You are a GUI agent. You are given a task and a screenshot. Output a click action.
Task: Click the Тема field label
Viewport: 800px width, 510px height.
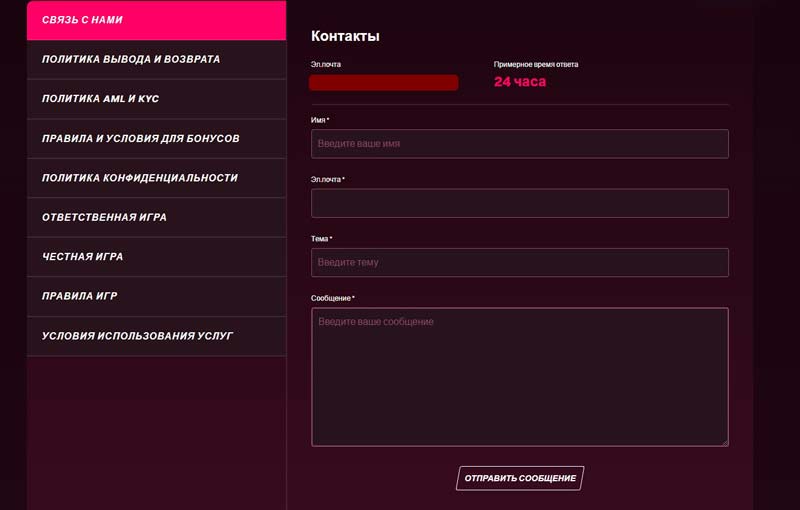(322, 239)
